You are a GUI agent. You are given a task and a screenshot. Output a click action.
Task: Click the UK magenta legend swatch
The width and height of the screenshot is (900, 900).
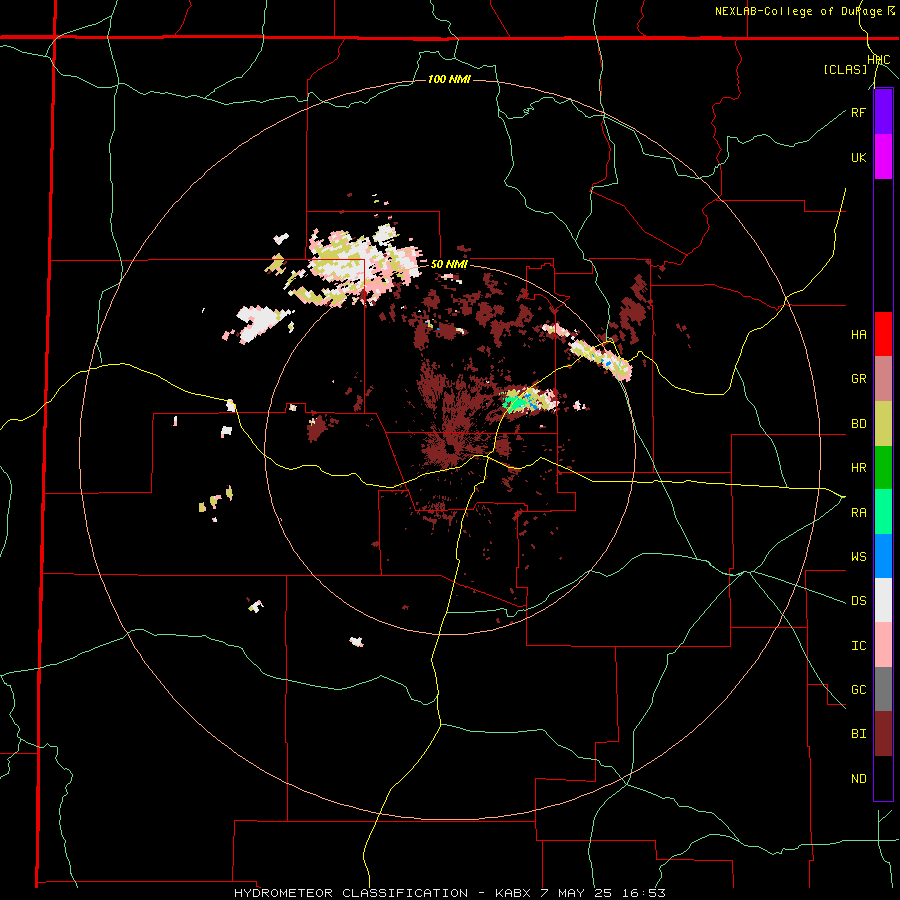(x=883, y=157)
